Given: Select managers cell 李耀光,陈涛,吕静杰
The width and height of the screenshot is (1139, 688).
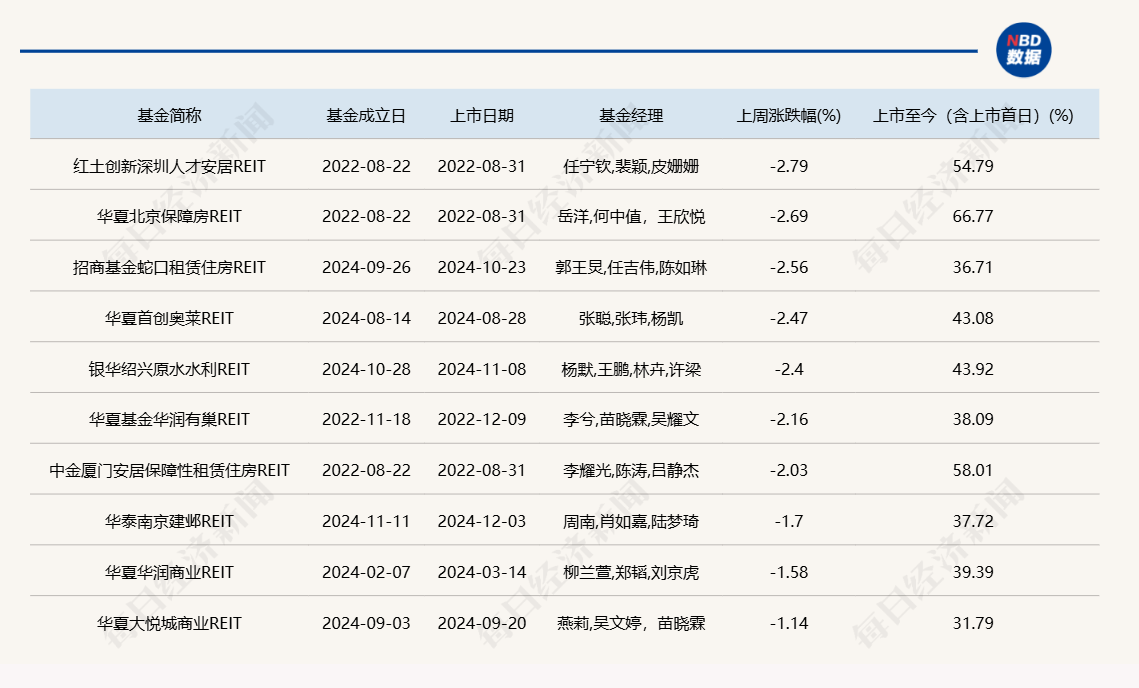Looking at the screenshot, I should pos(631,470).
